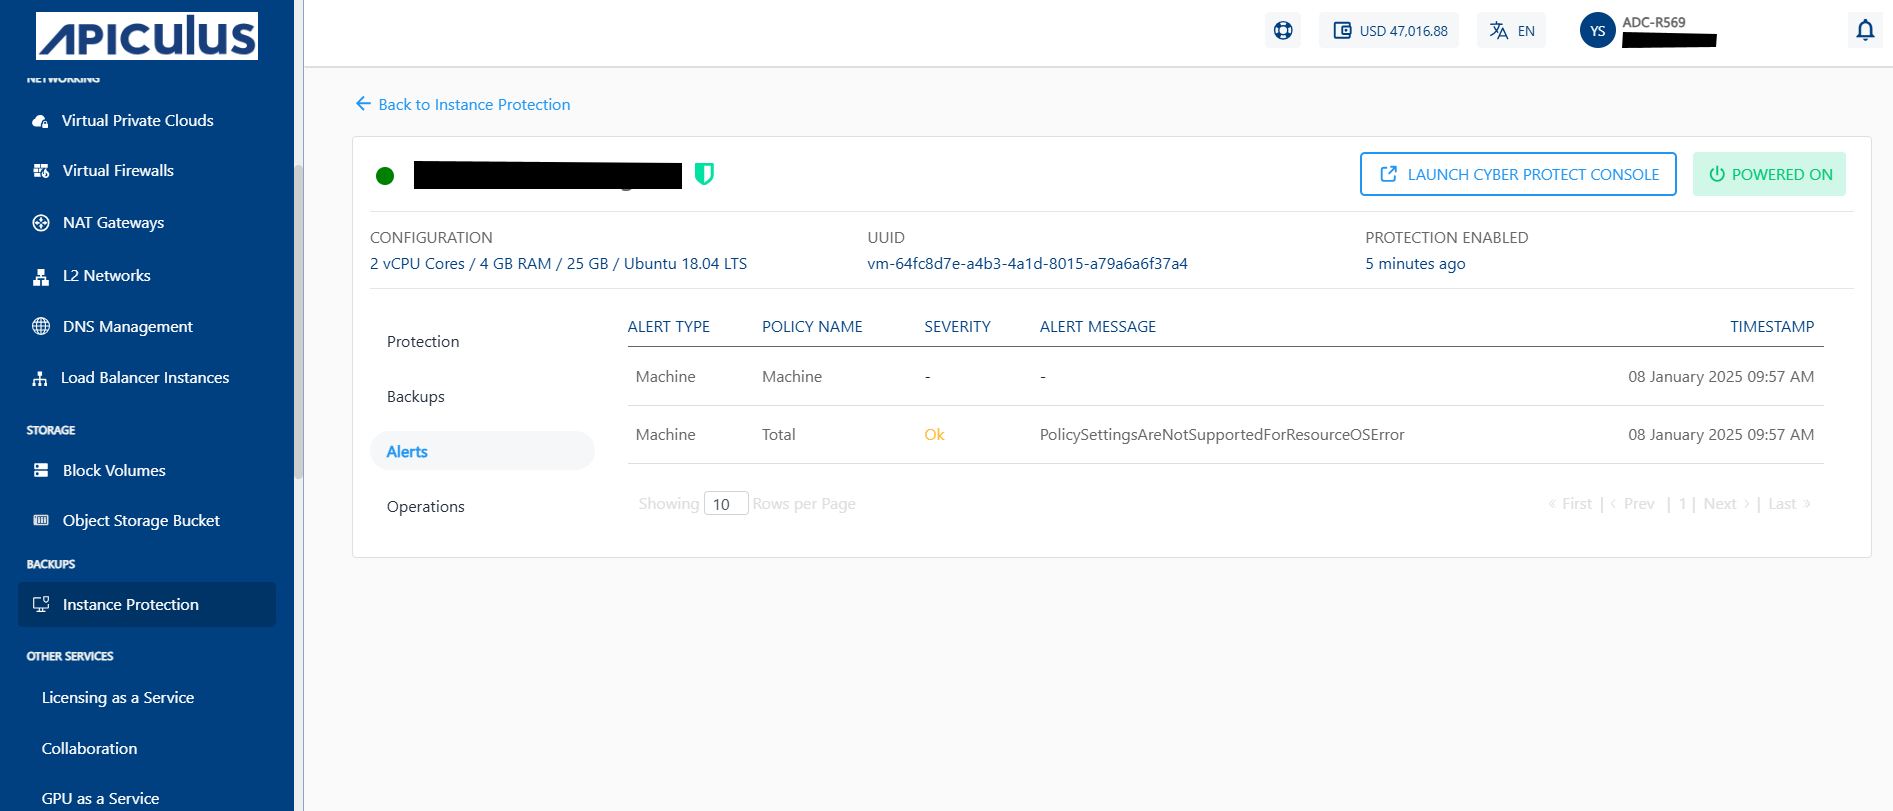Image resolution: width=1893 pixels, height=811 pixels.
Task: Go back to Instance Protection
Action: point(463,104)
